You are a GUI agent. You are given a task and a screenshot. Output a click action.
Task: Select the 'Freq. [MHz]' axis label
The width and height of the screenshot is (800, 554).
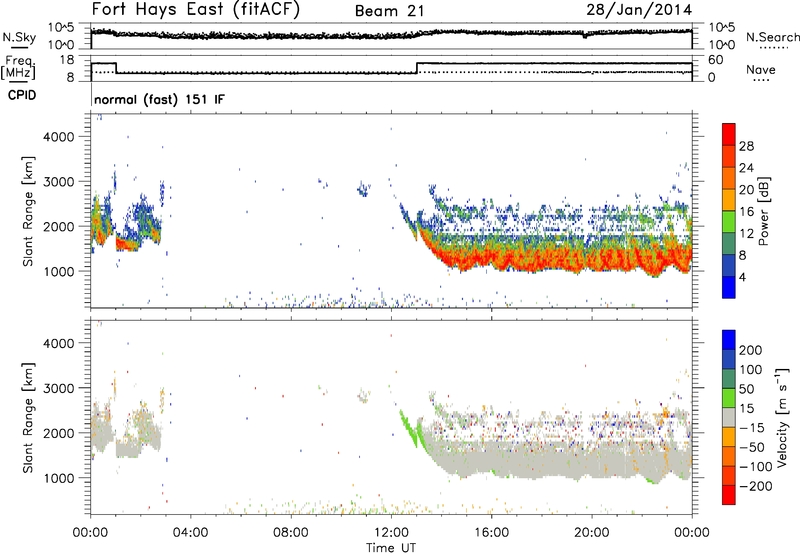(18, 68)
